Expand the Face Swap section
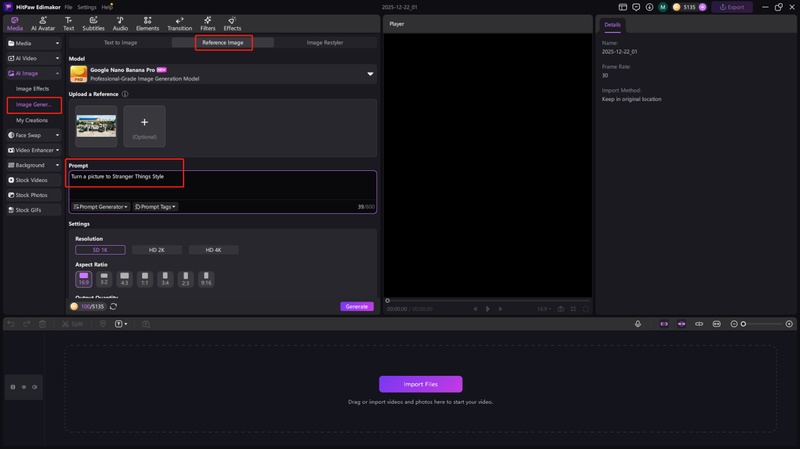The width and height of the screenshot is (800, 449). pos(34,135)
